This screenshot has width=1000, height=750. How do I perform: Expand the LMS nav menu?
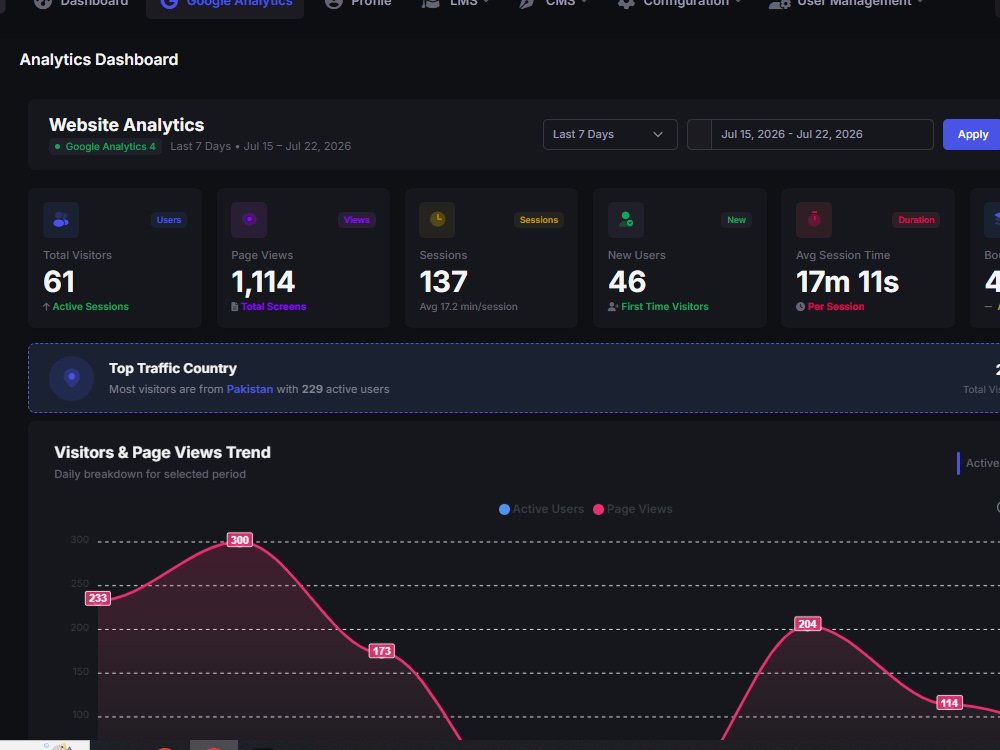click(x=455, y=3)
